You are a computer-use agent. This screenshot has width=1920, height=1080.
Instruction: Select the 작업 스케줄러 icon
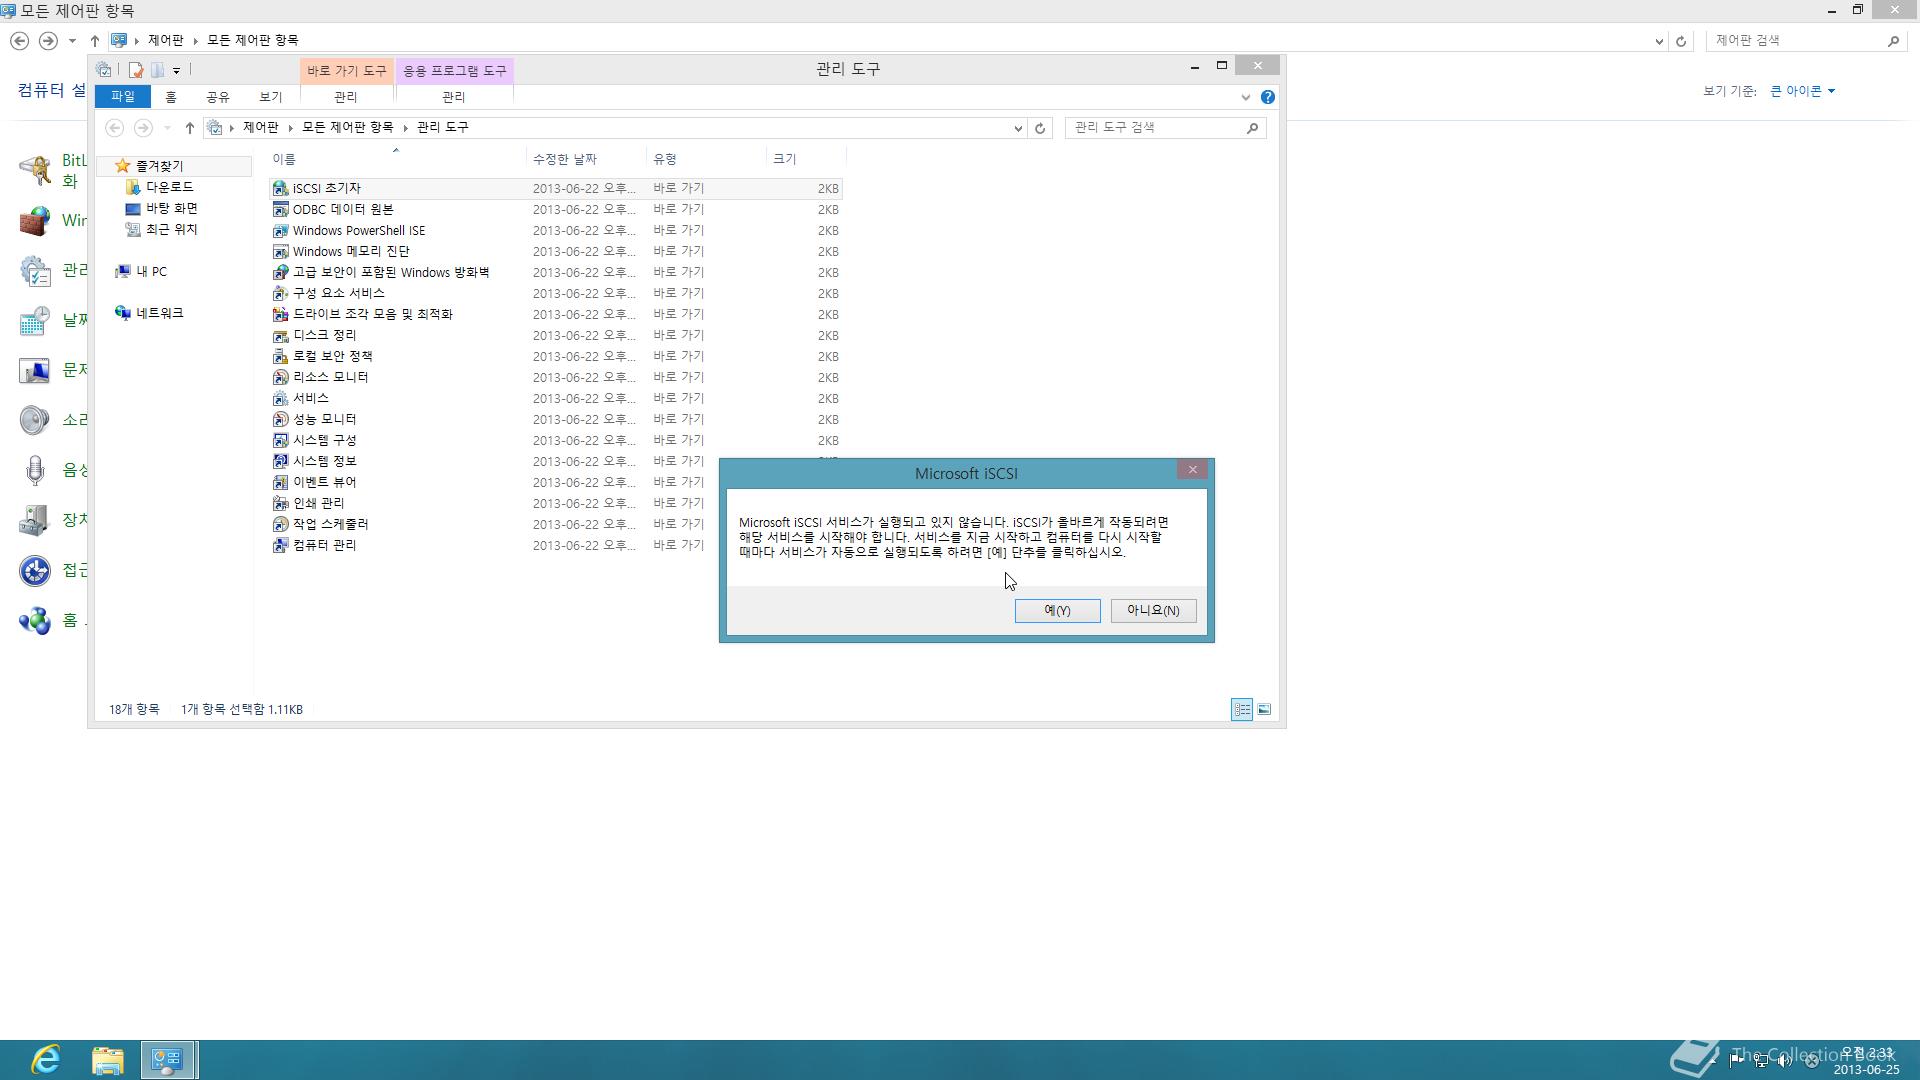pyautogui.click(x=280, y=524)
